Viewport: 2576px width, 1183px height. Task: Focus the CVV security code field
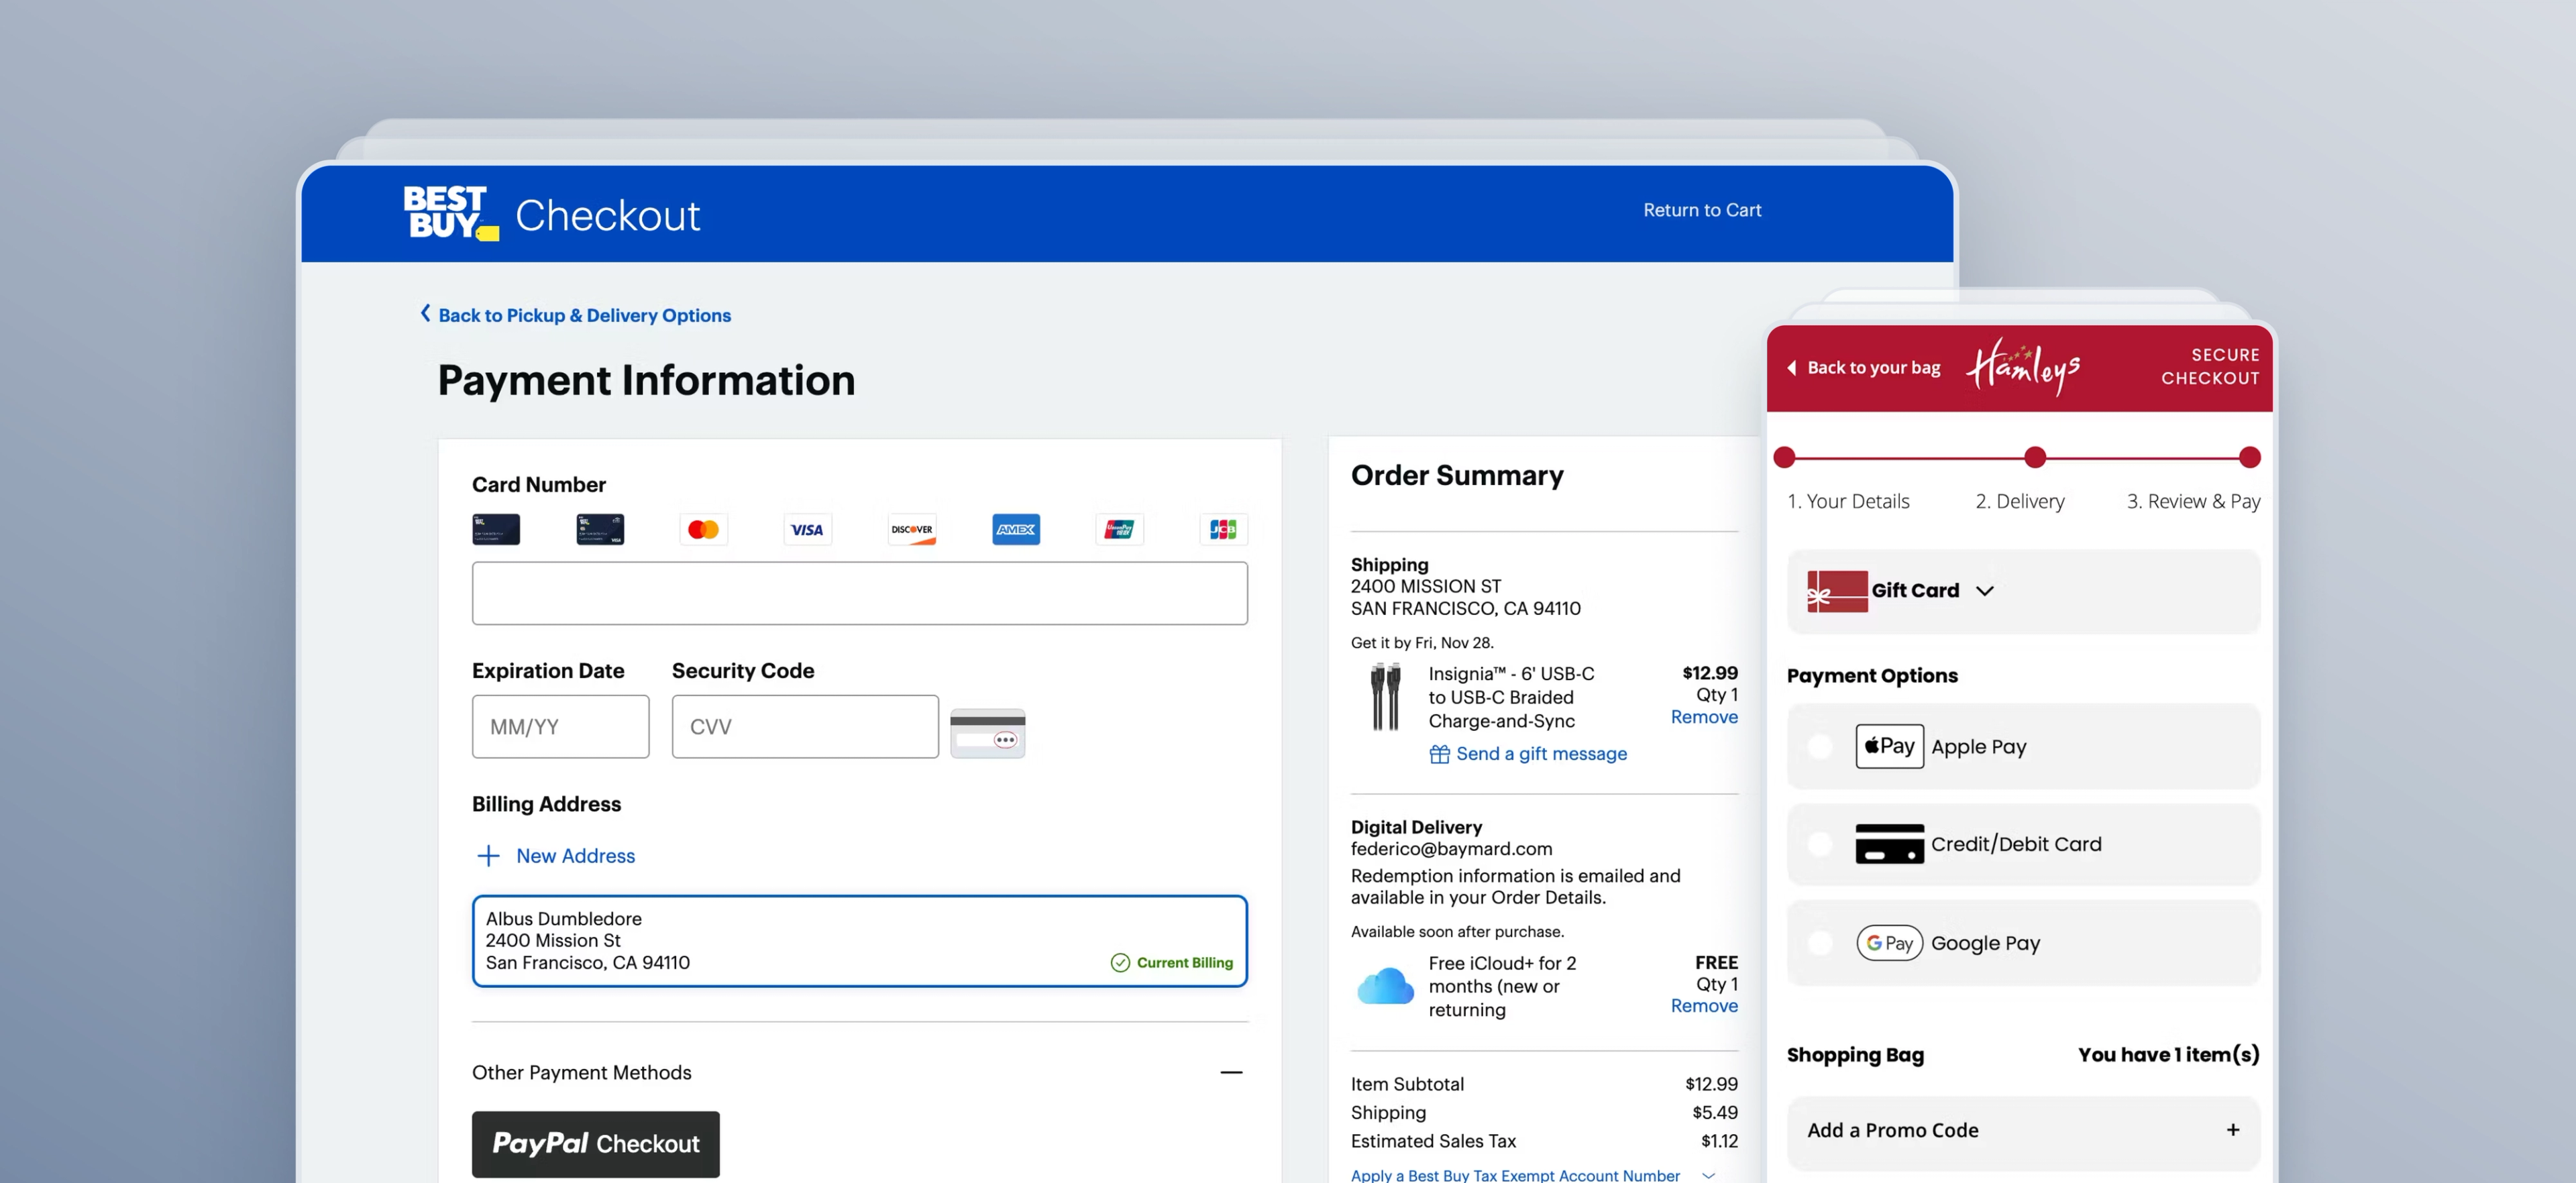pyautogui.click(x=805, y=727)
